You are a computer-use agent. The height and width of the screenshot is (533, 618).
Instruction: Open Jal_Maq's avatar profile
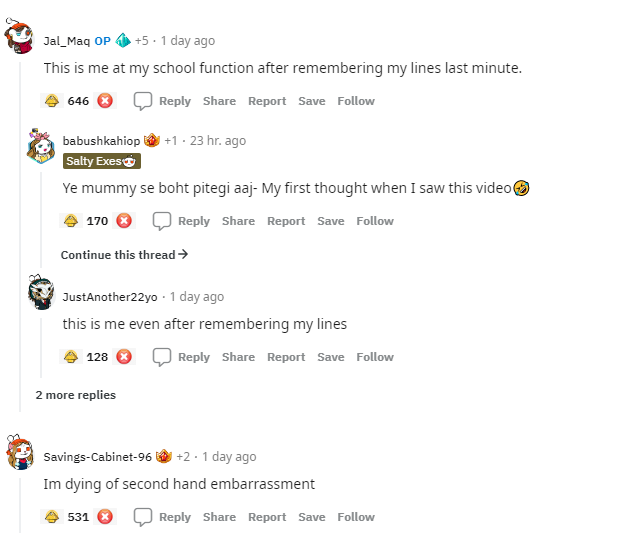pyautogui.click(x=20, y=40)
